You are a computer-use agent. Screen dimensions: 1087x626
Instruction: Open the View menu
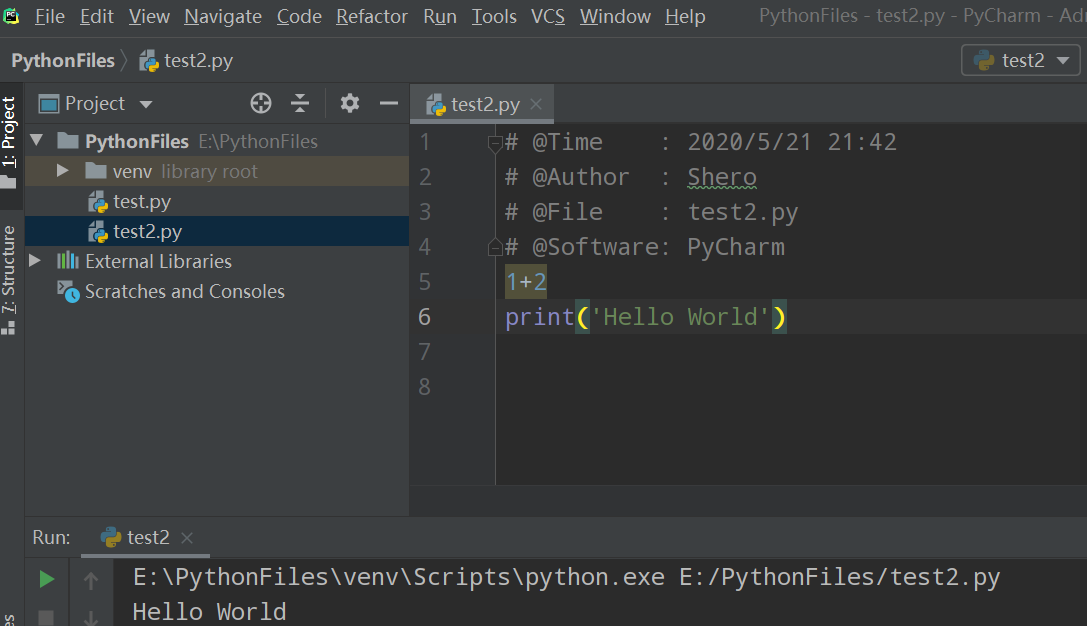(149, 16)
